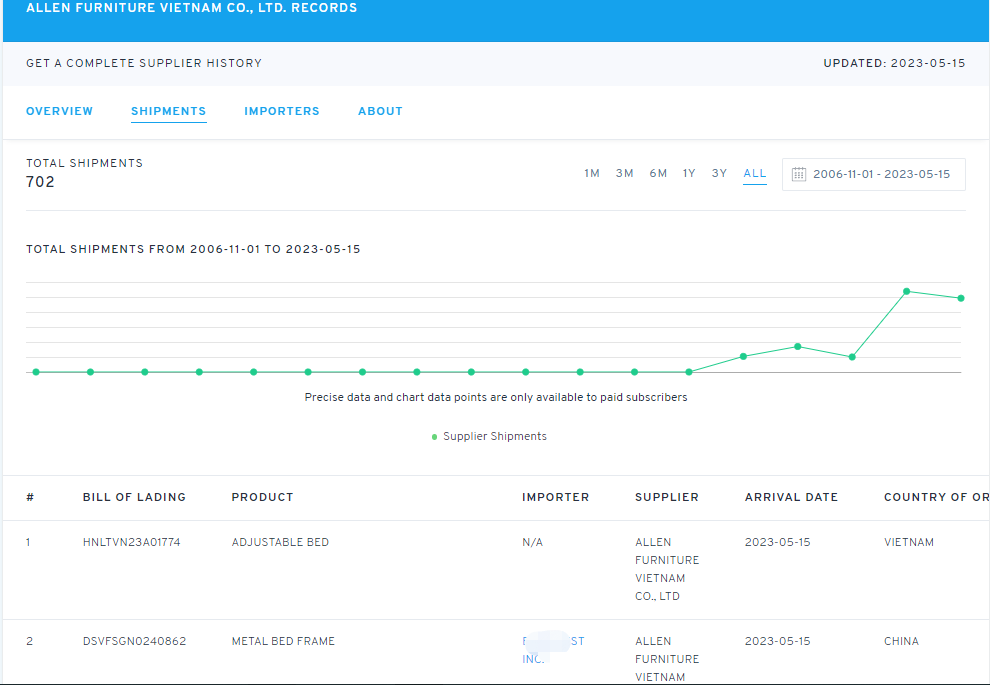
Task: Click the total shipments count 702
Action: tap(40, 182)
